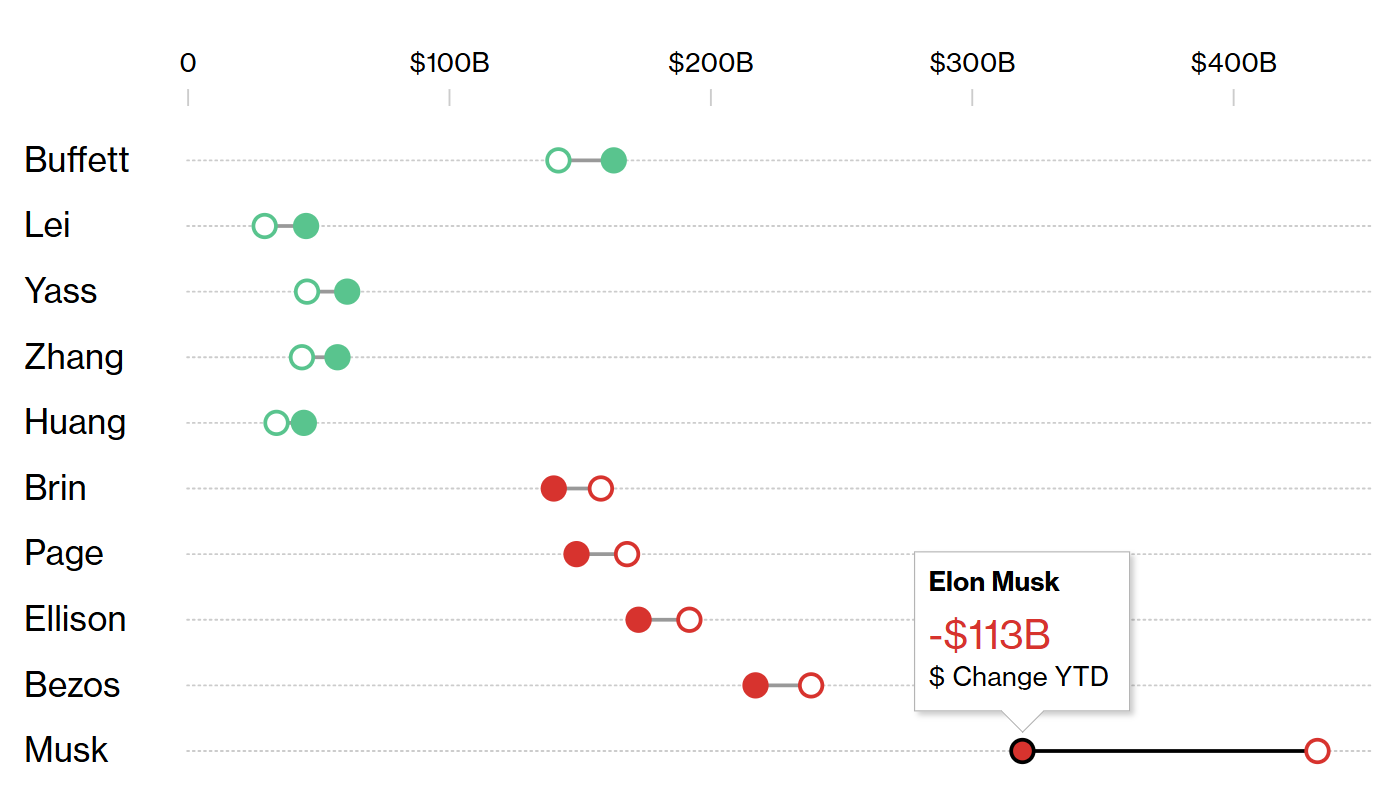Select Brin's filled red dot

click(554, 489)
